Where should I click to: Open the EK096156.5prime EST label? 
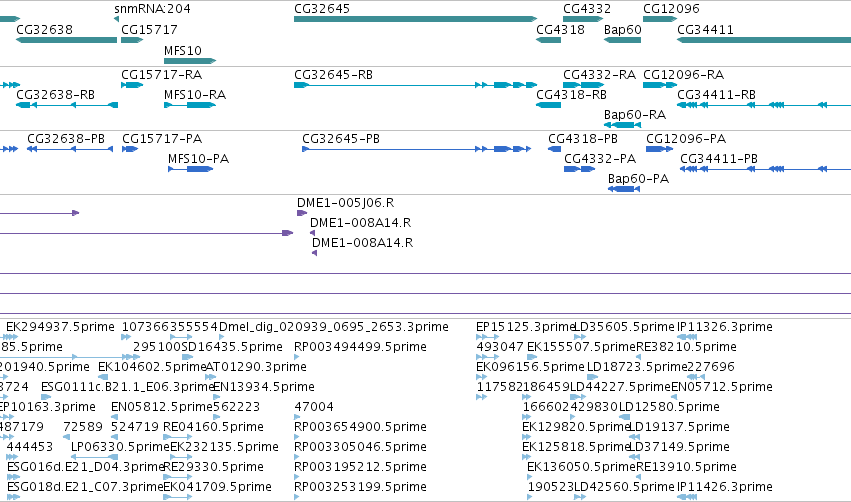(x=530, y=367)
